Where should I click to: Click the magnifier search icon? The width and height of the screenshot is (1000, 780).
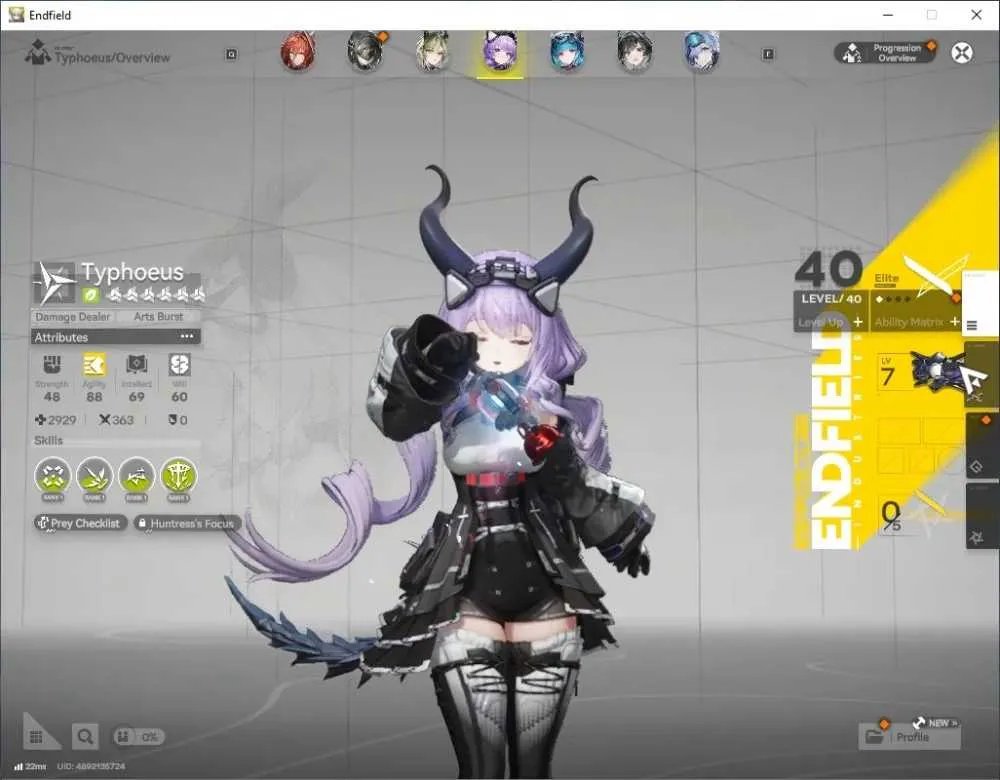[x=85, y=737]
